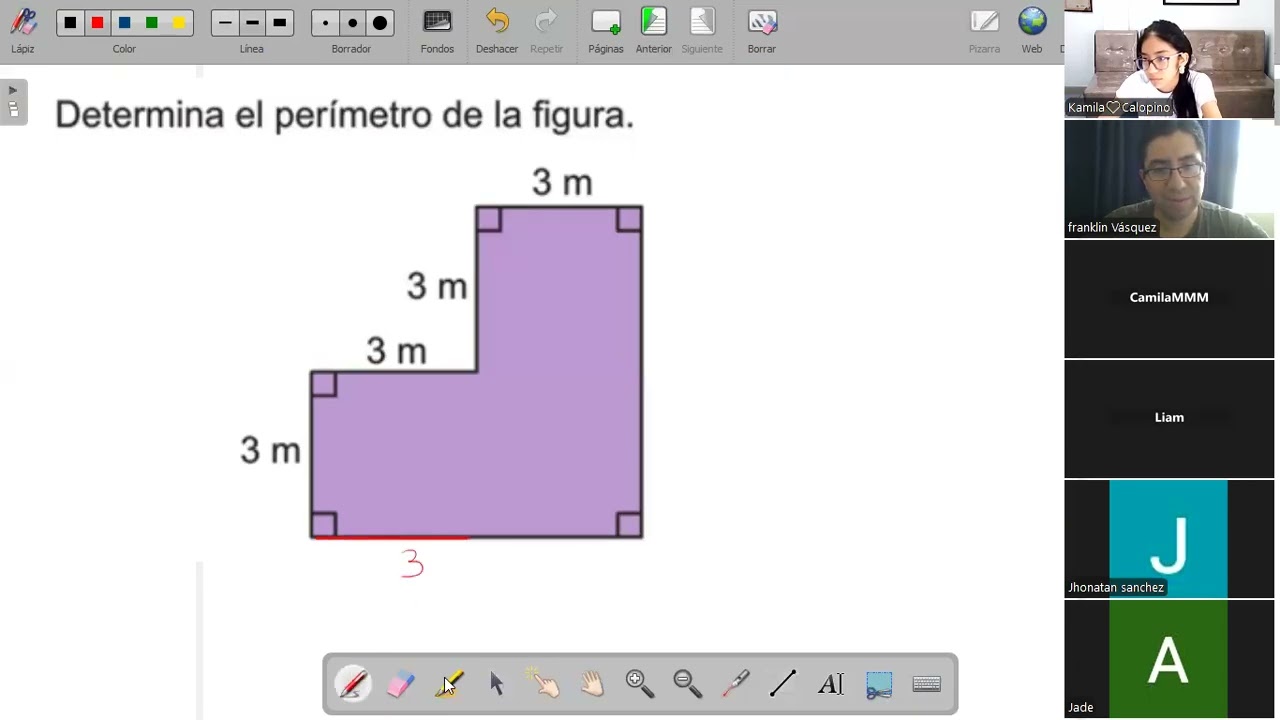
Task: Choose the medium Borrador eraser size
Action: pos(352,23)
